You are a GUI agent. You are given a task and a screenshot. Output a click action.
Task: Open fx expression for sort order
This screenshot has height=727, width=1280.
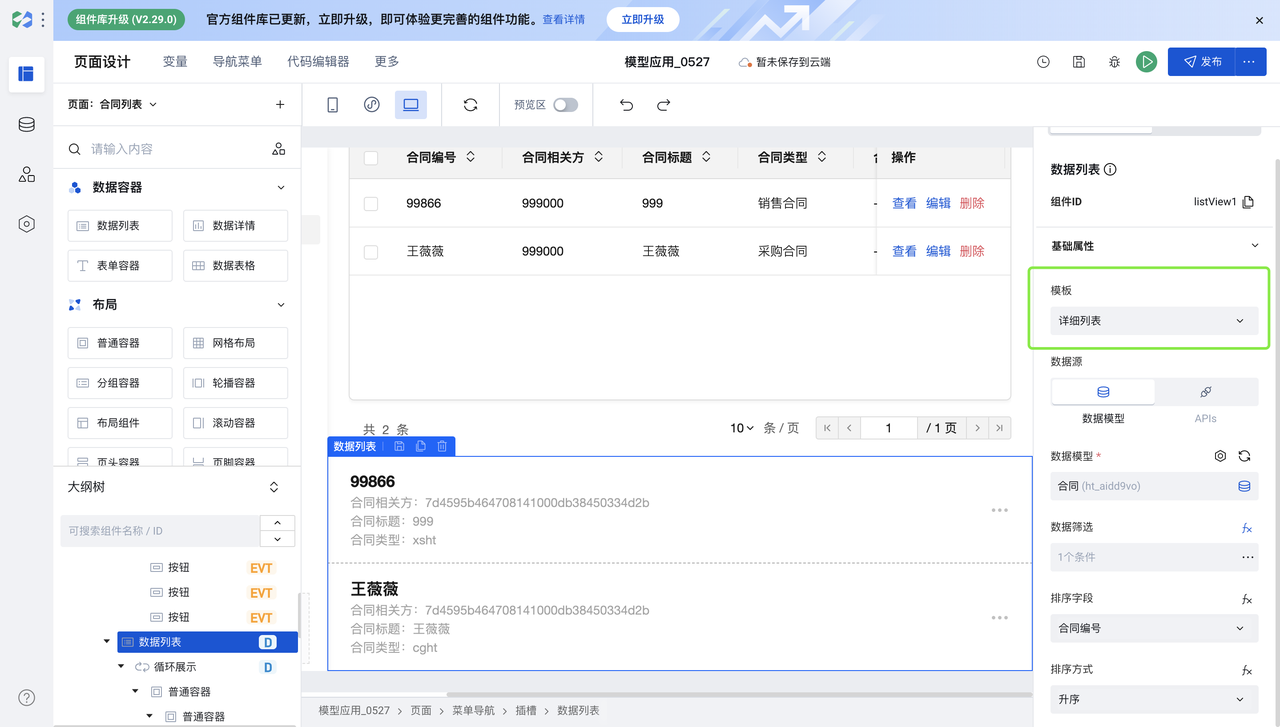[1247, 670]
